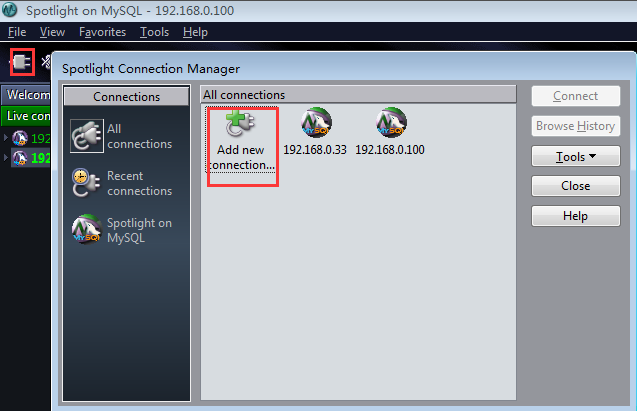Select the 192.168.0.33 MySQL connection icon
The width and height of the screenshot is (637, 411).
(x=316, y=123)
